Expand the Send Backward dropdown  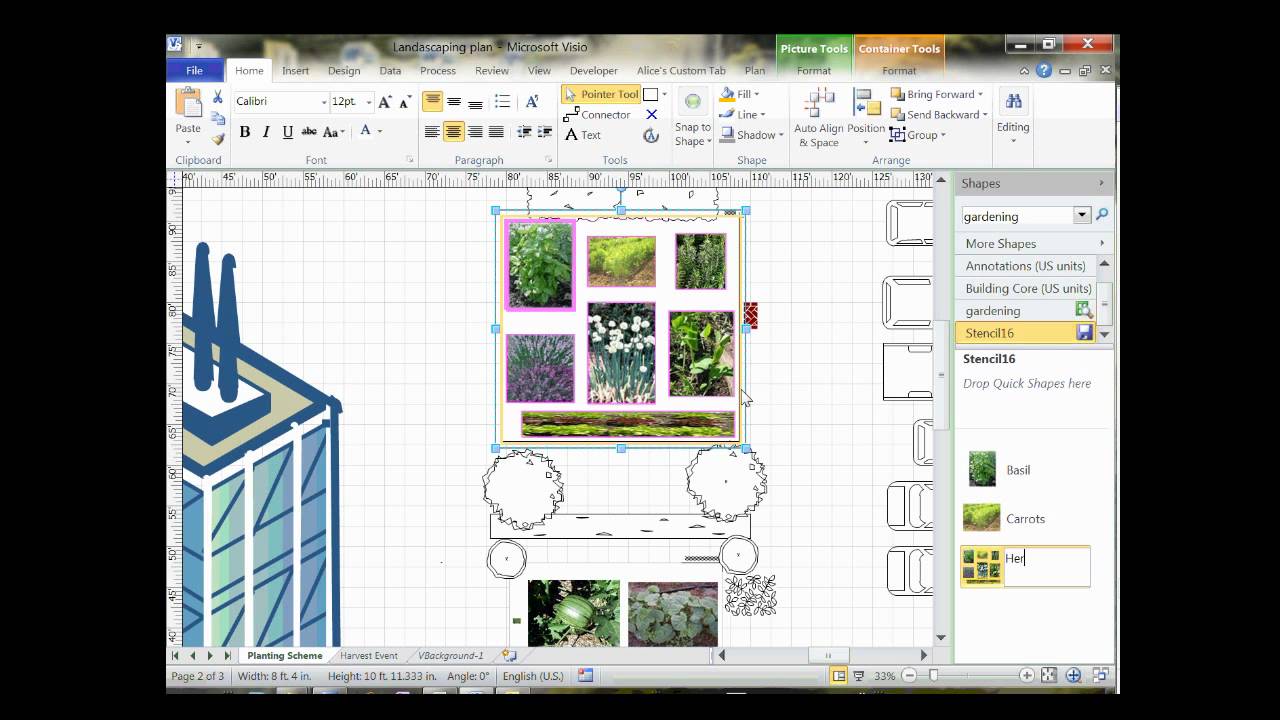tap(985, 115)
